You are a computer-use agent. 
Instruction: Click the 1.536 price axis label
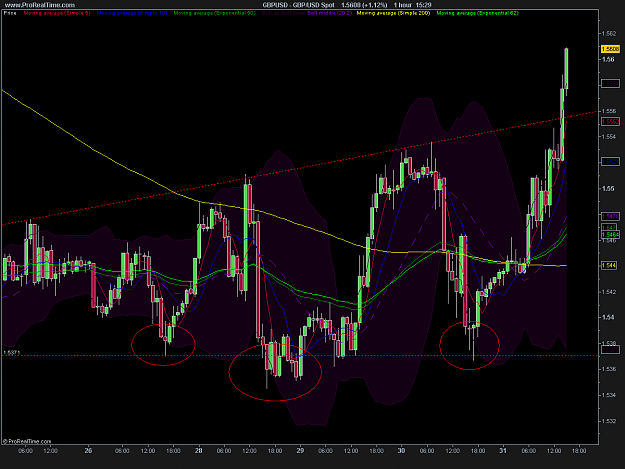click(609, 369)
